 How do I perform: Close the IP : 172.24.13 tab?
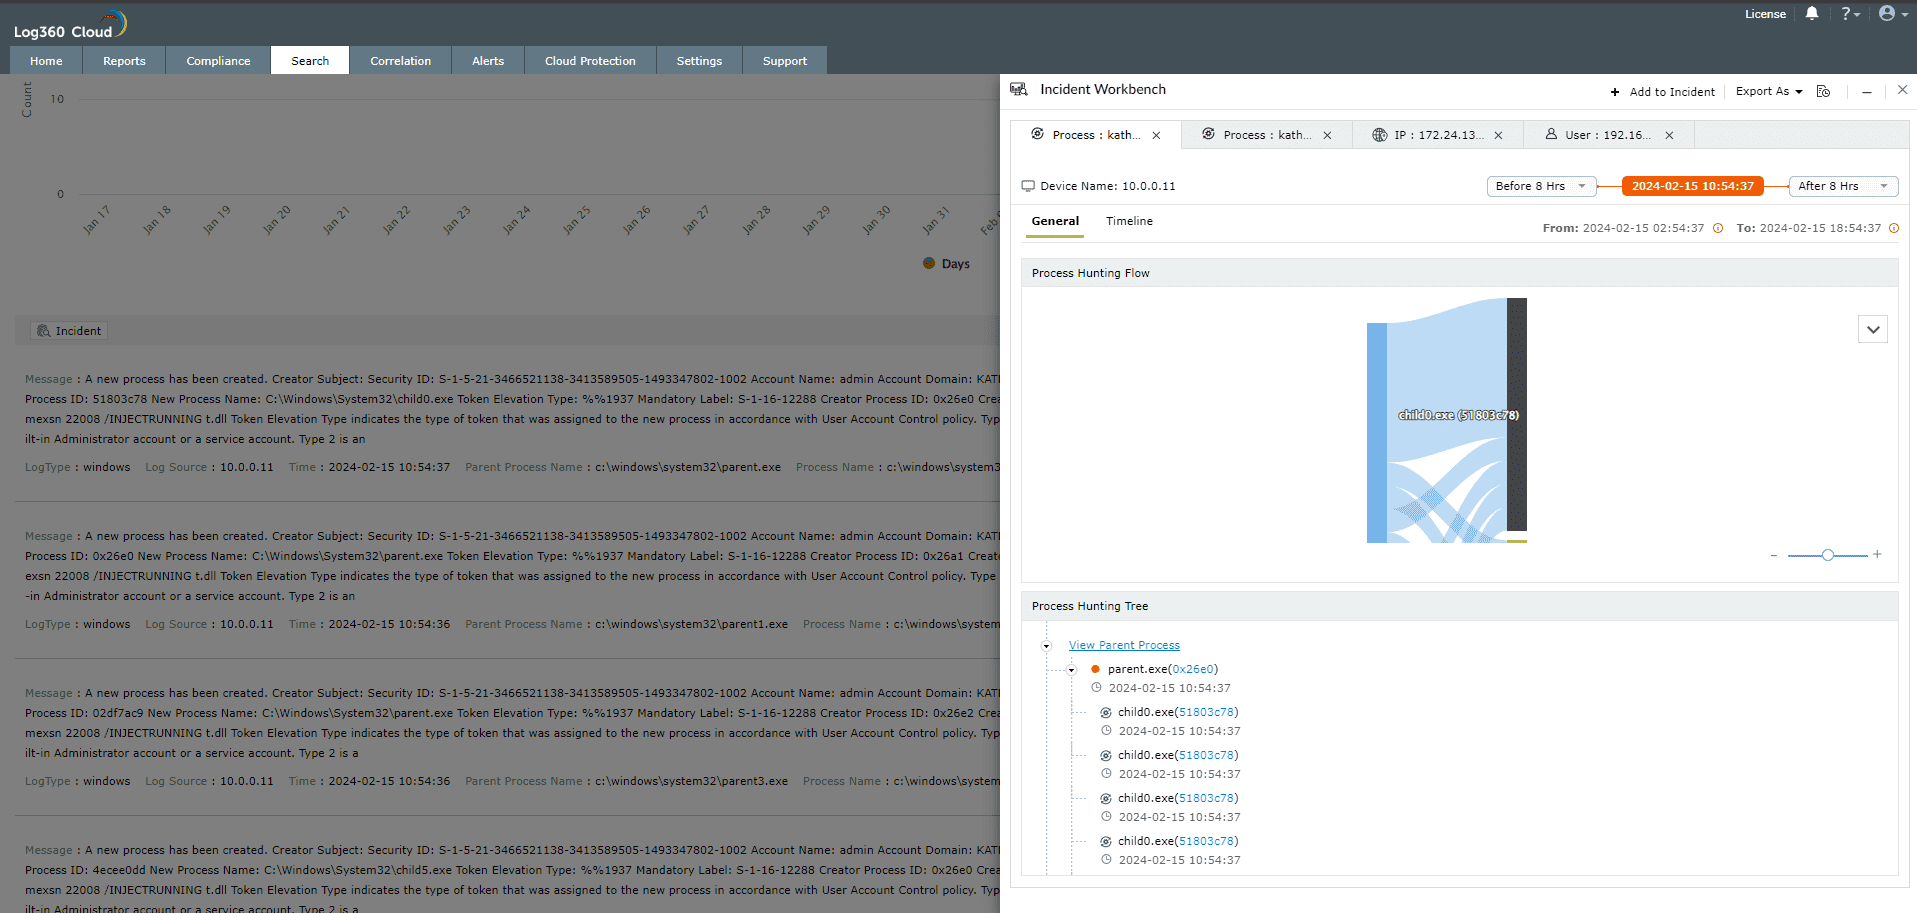(x=1498, y=136)
